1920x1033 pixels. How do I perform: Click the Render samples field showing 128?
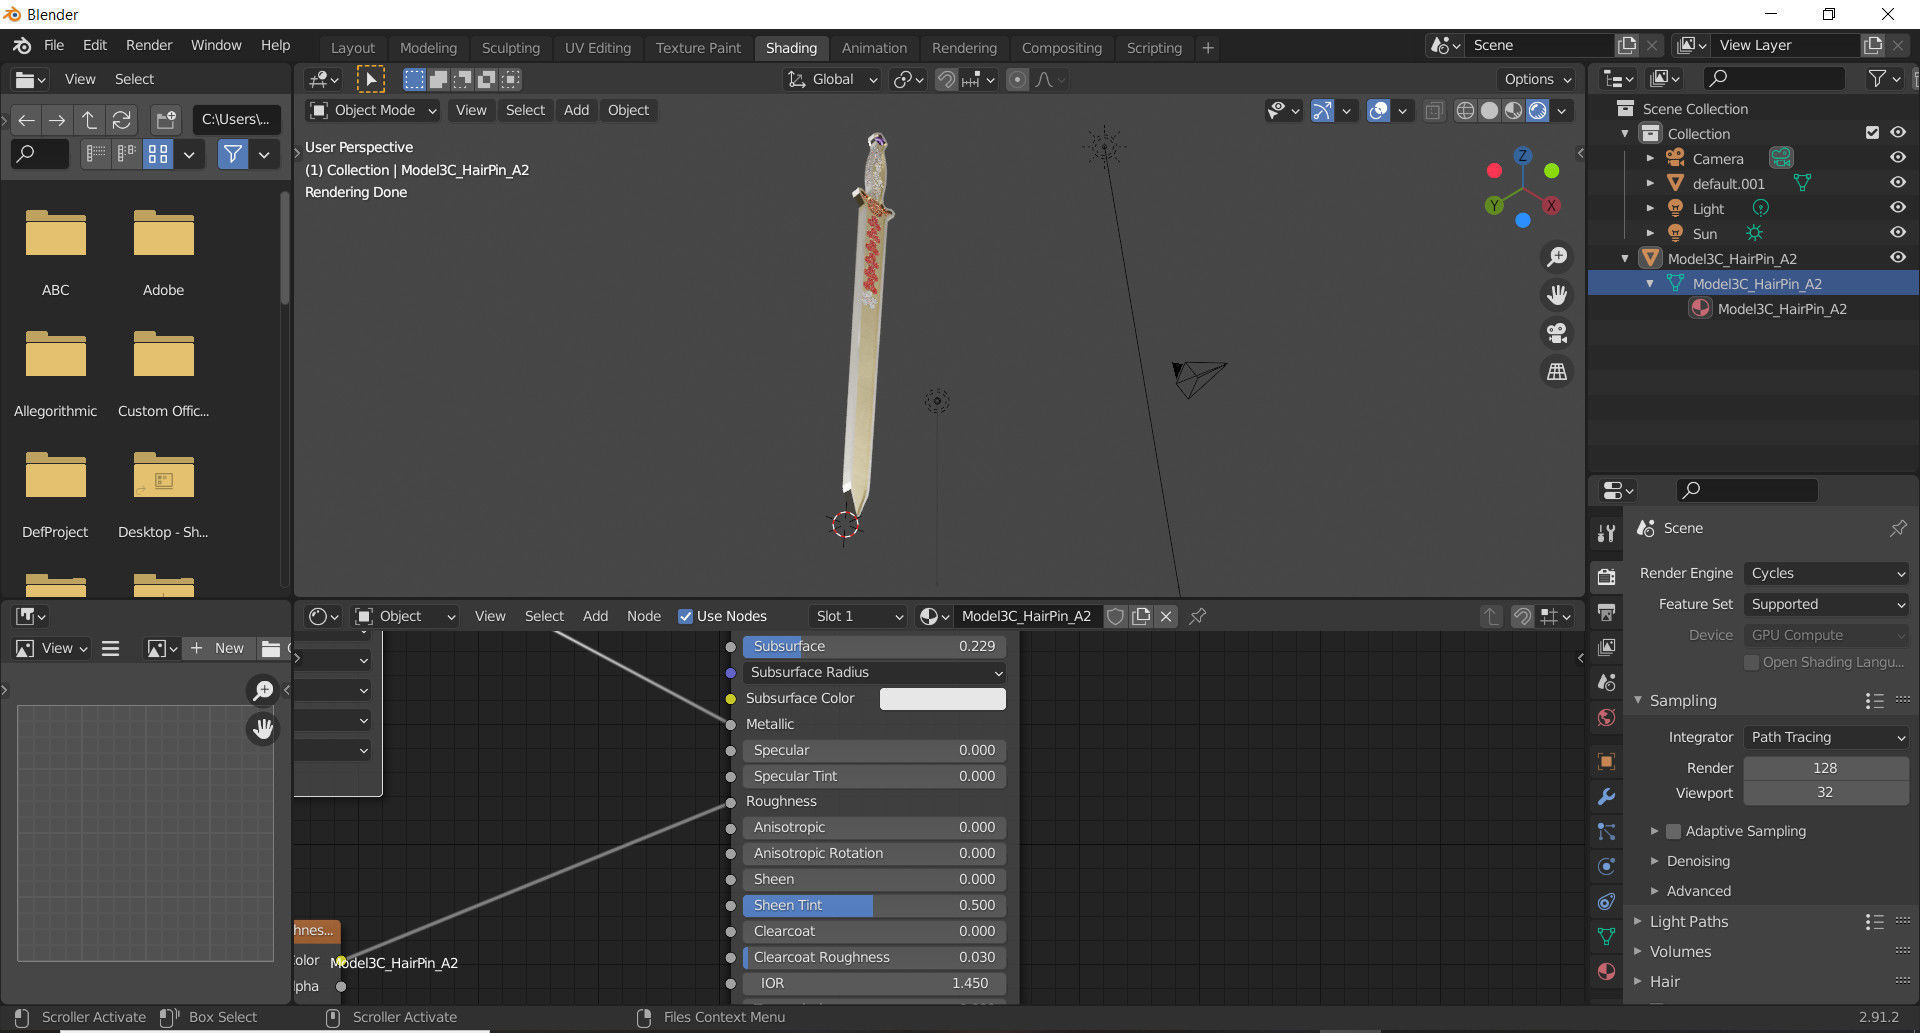(x=1826, y=768)
